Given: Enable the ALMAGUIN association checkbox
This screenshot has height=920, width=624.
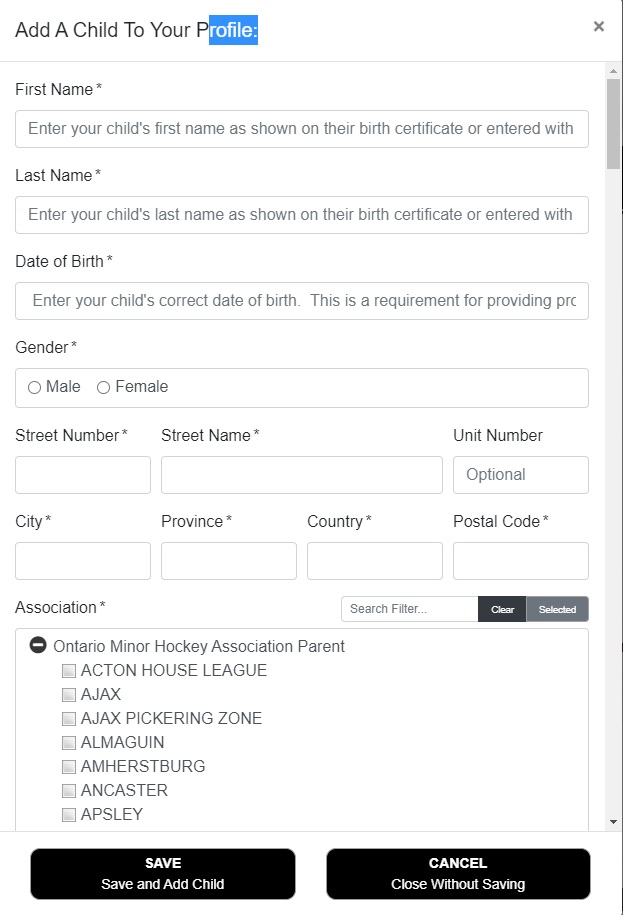Looking at the screenshot, I should [69, 743].
